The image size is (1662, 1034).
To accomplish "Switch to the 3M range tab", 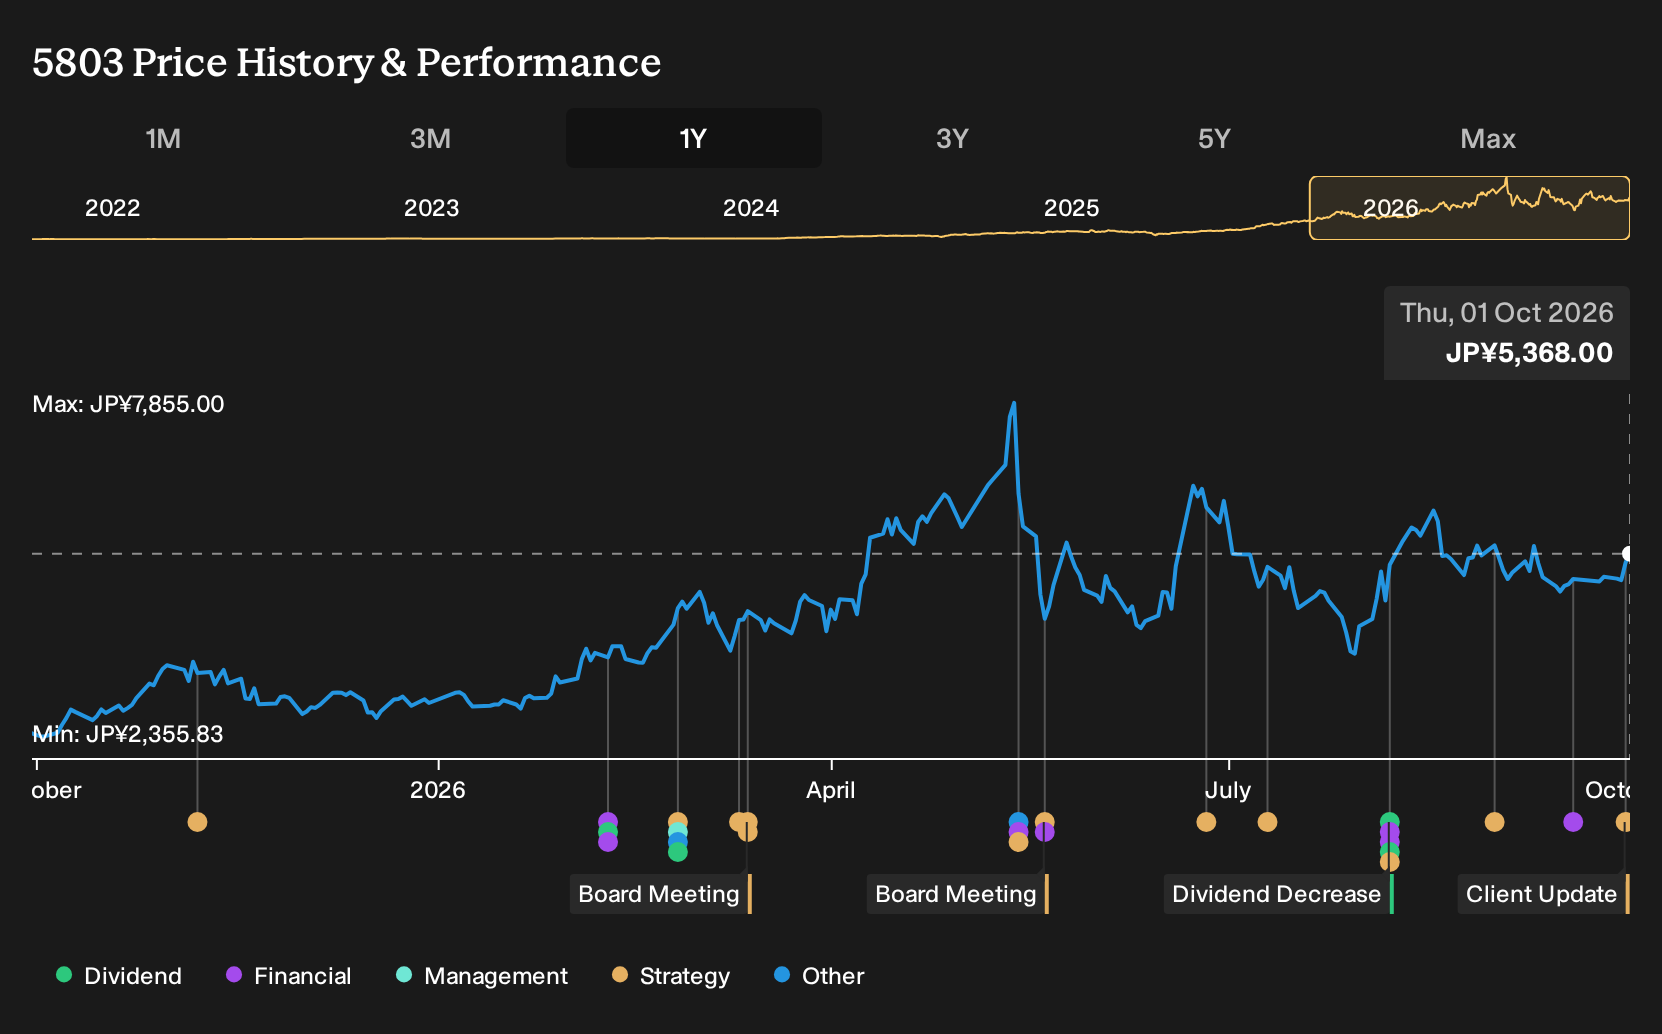I will 430,138.
